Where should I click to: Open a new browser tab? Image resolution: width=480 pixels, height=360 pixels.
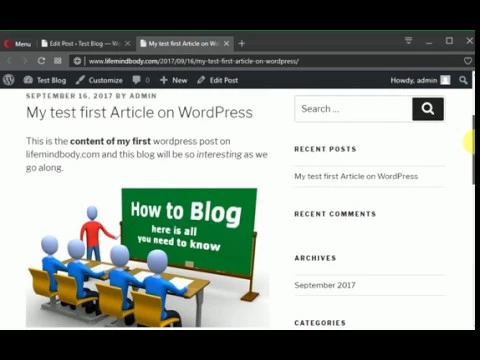pyautogui.click(x=242, y=44)
